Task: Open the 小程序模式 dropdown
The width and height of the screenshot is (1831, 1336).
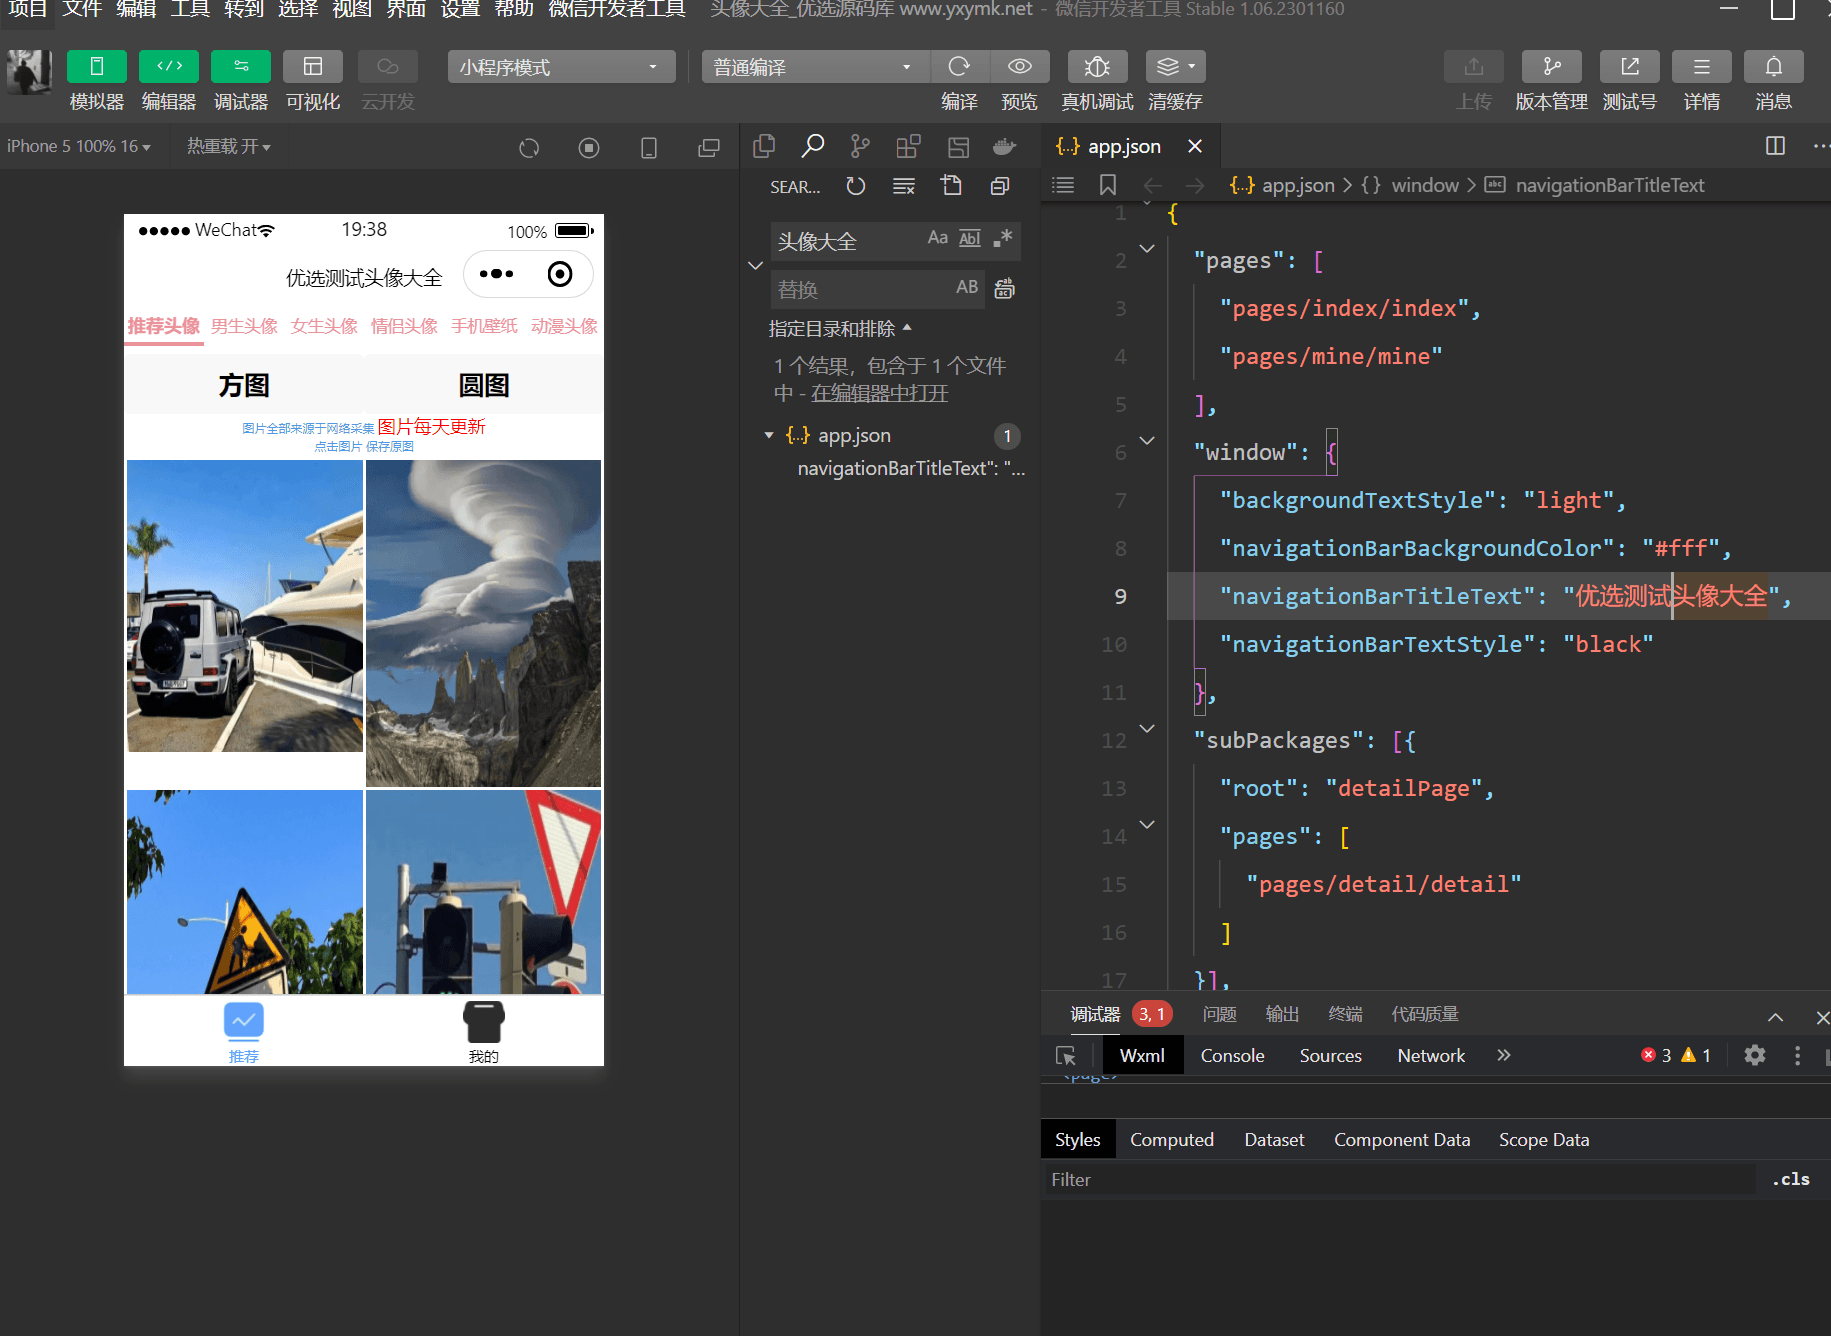Action: pyautogui.click(x=561, y=67)
